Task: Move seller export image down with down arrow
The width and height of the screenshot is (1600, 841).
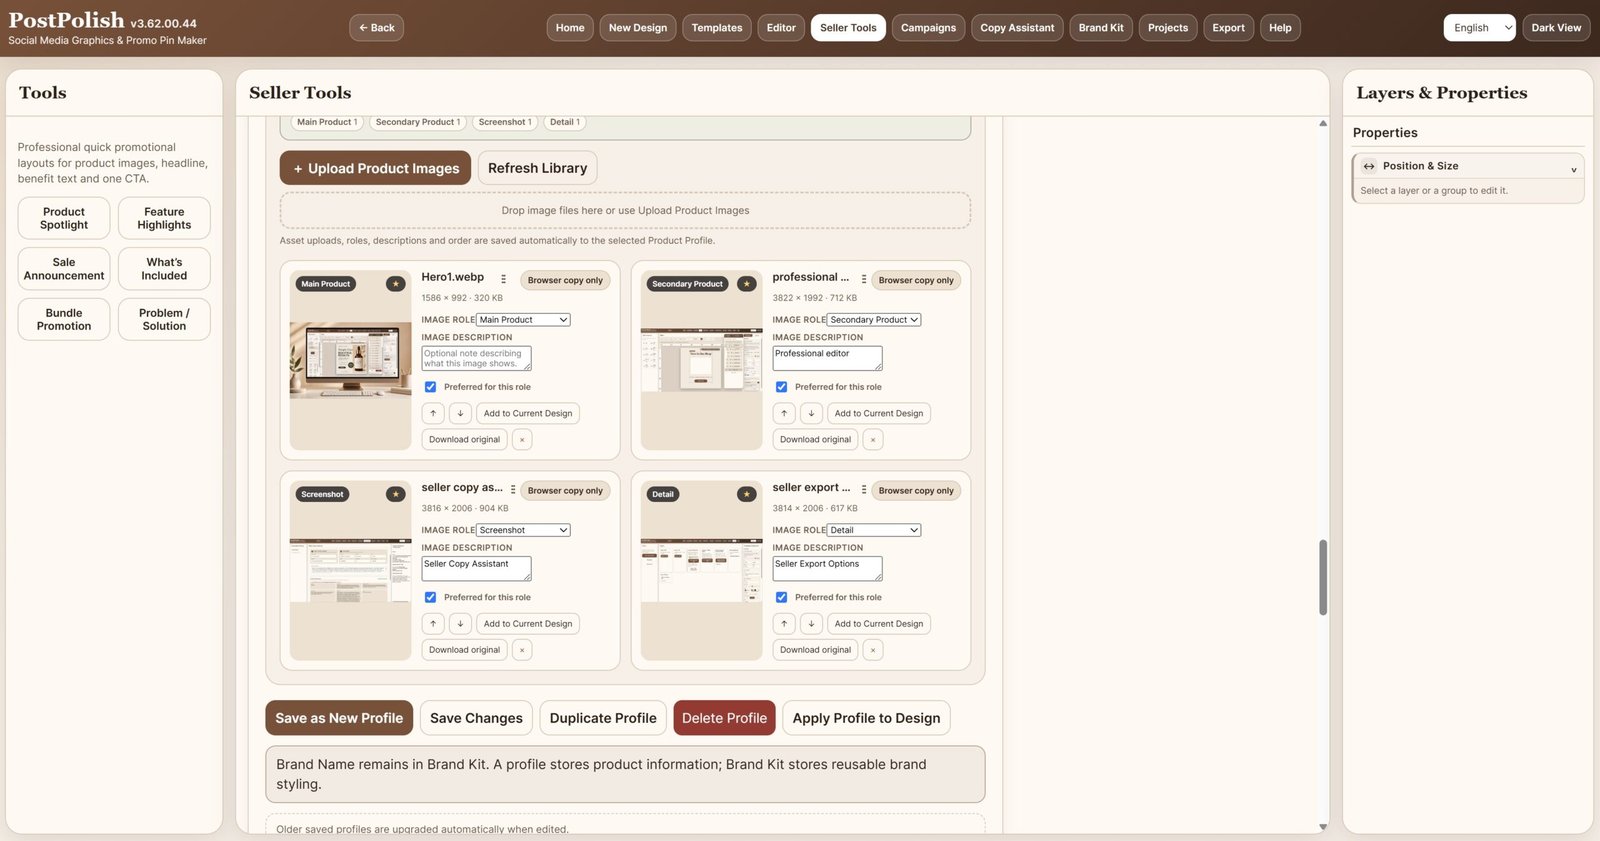Action: pyautogui.click(x=811, y=624)
